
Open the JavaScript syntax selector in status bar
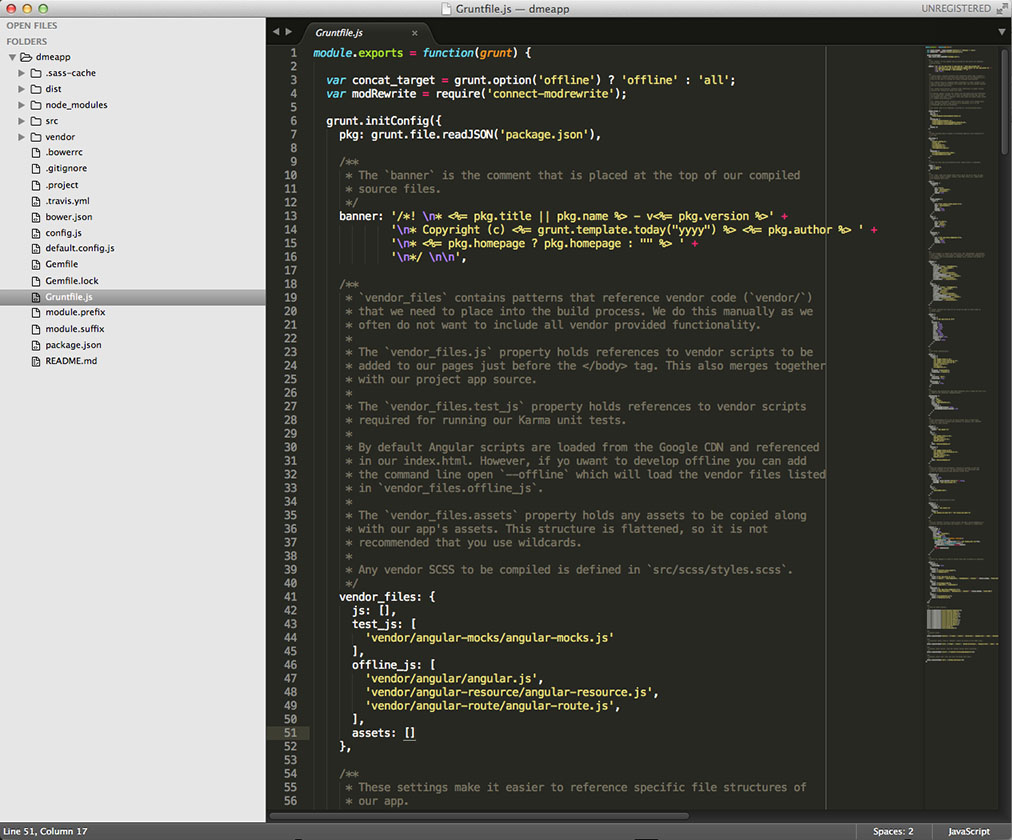coord(968,831)
